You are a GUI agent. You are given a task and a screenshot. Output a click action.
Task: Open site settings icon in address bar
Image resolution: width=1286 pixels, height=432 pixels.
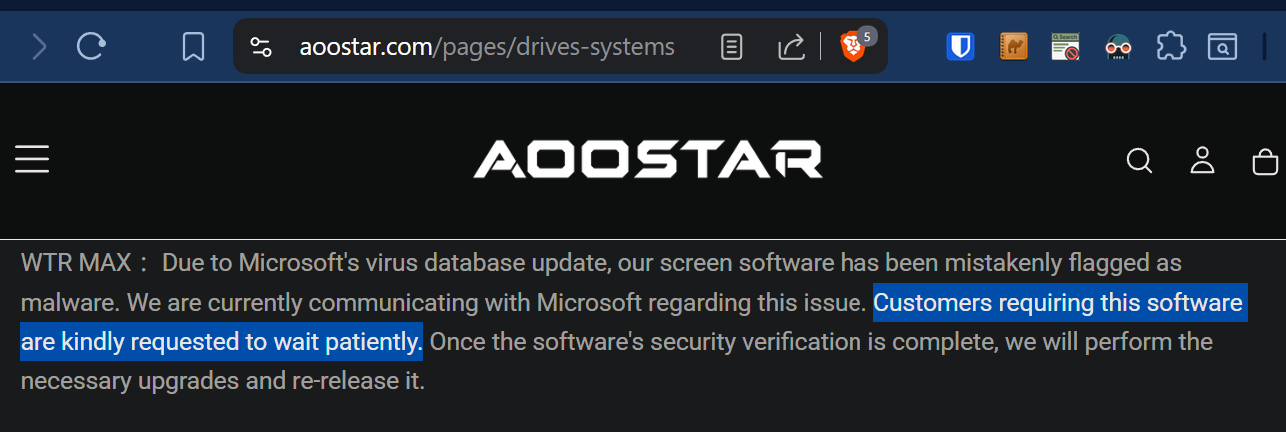coord(261,47)
